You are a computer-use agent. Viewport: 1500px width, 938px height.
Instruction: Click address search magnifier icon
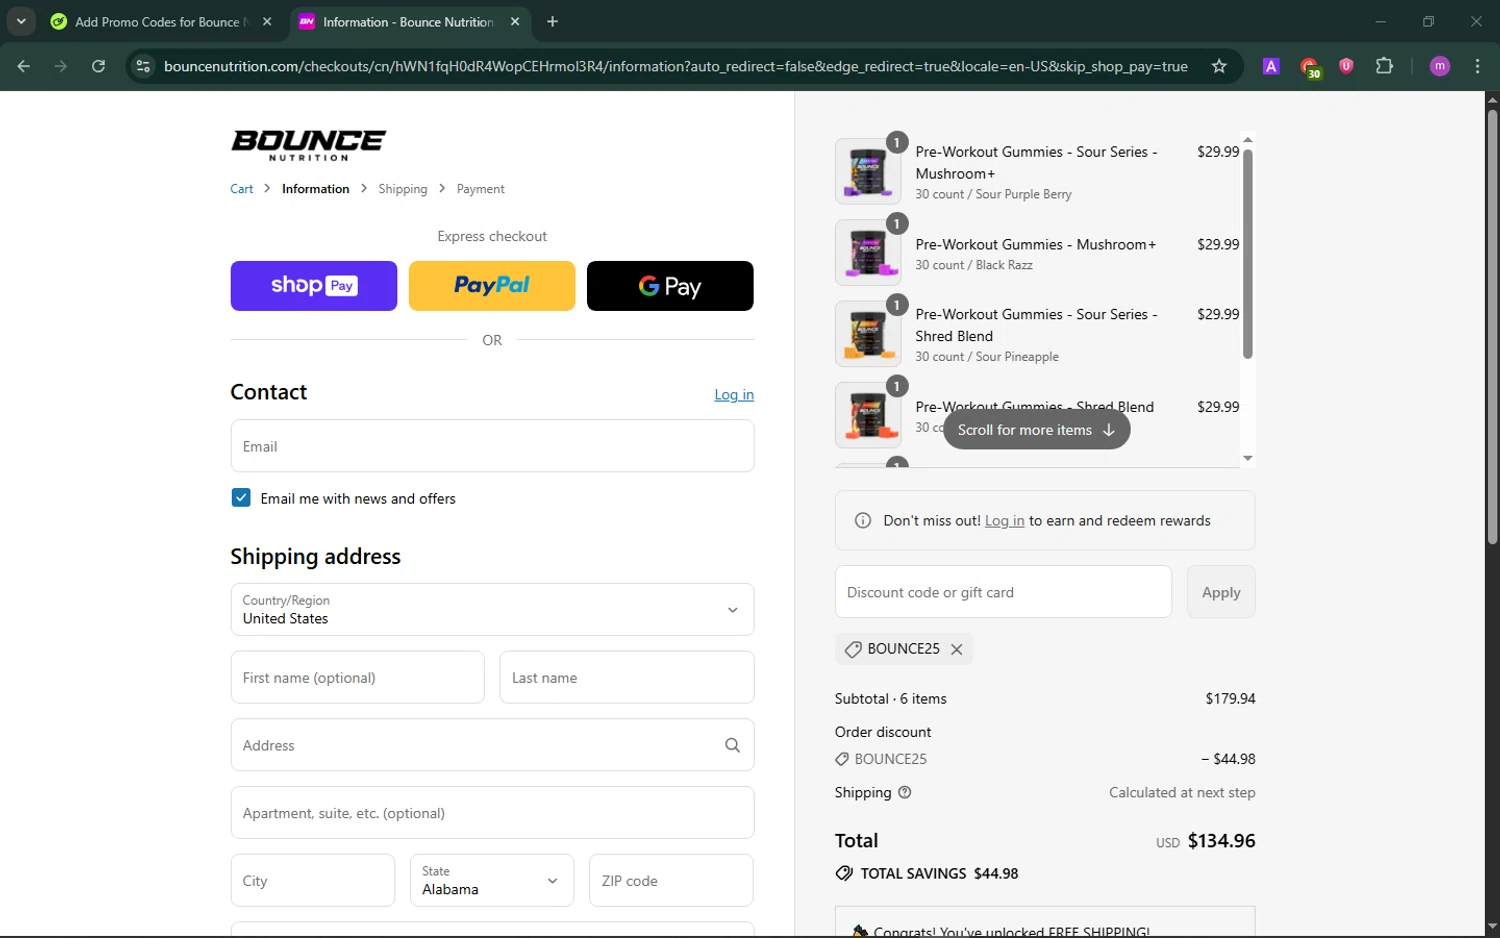pyautogui.click(x=732, y=745)
